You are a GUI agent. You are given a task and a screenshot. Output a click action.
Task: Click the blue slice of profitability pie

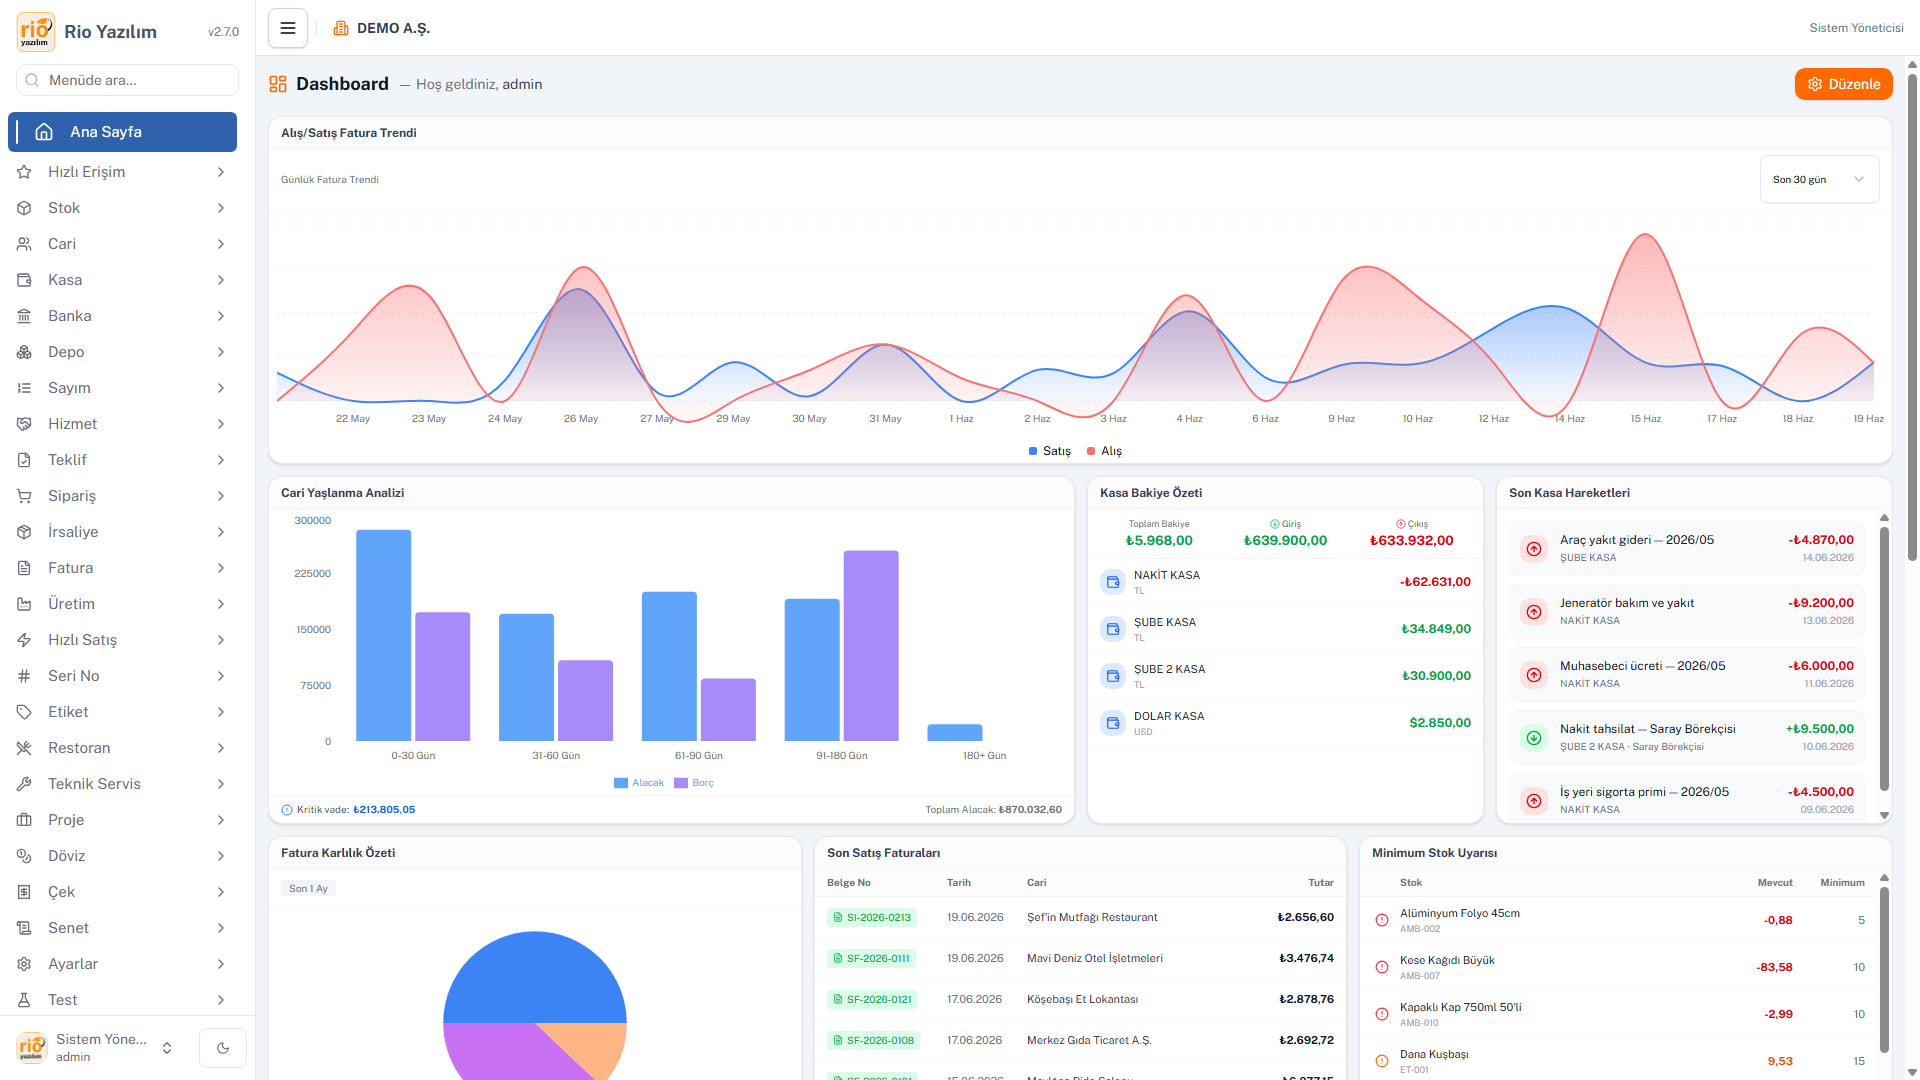pyautogui.click(x=535, y=977)
